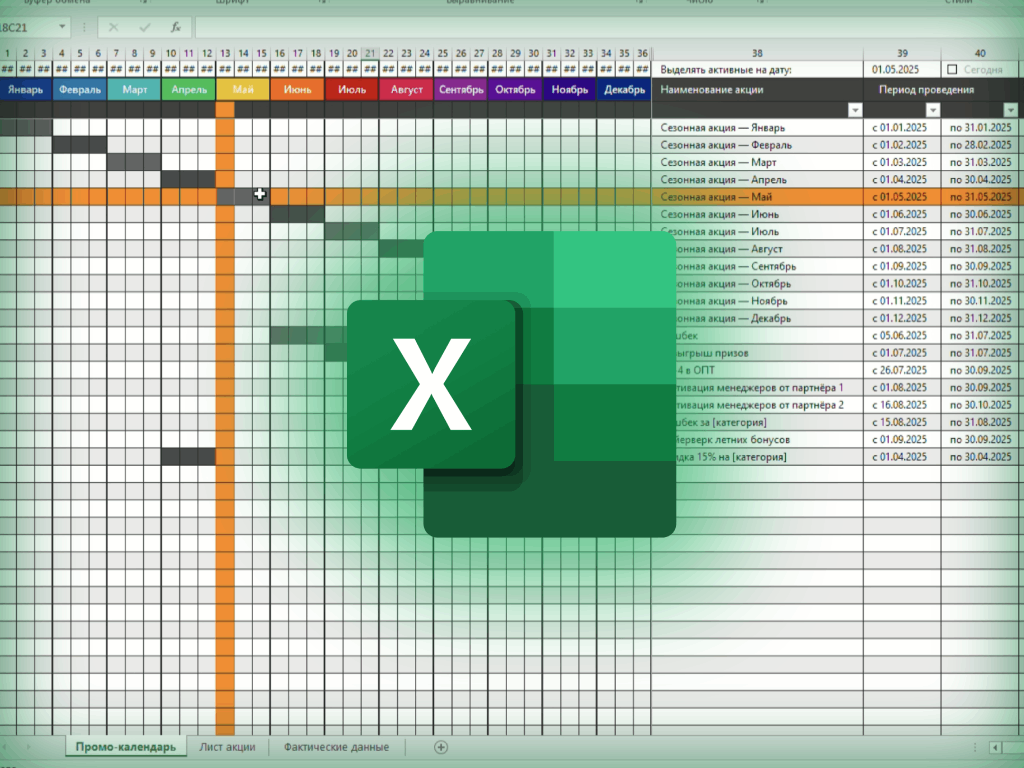
Task: Select the end date 'по 31.12.2025'
Action: point(980,318)
